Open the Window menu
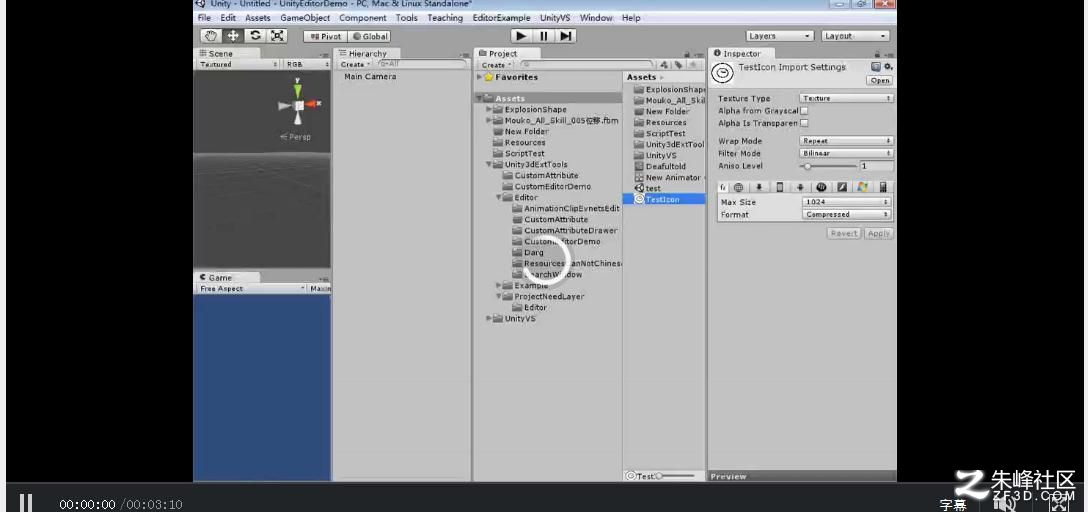 click(597, 18)
